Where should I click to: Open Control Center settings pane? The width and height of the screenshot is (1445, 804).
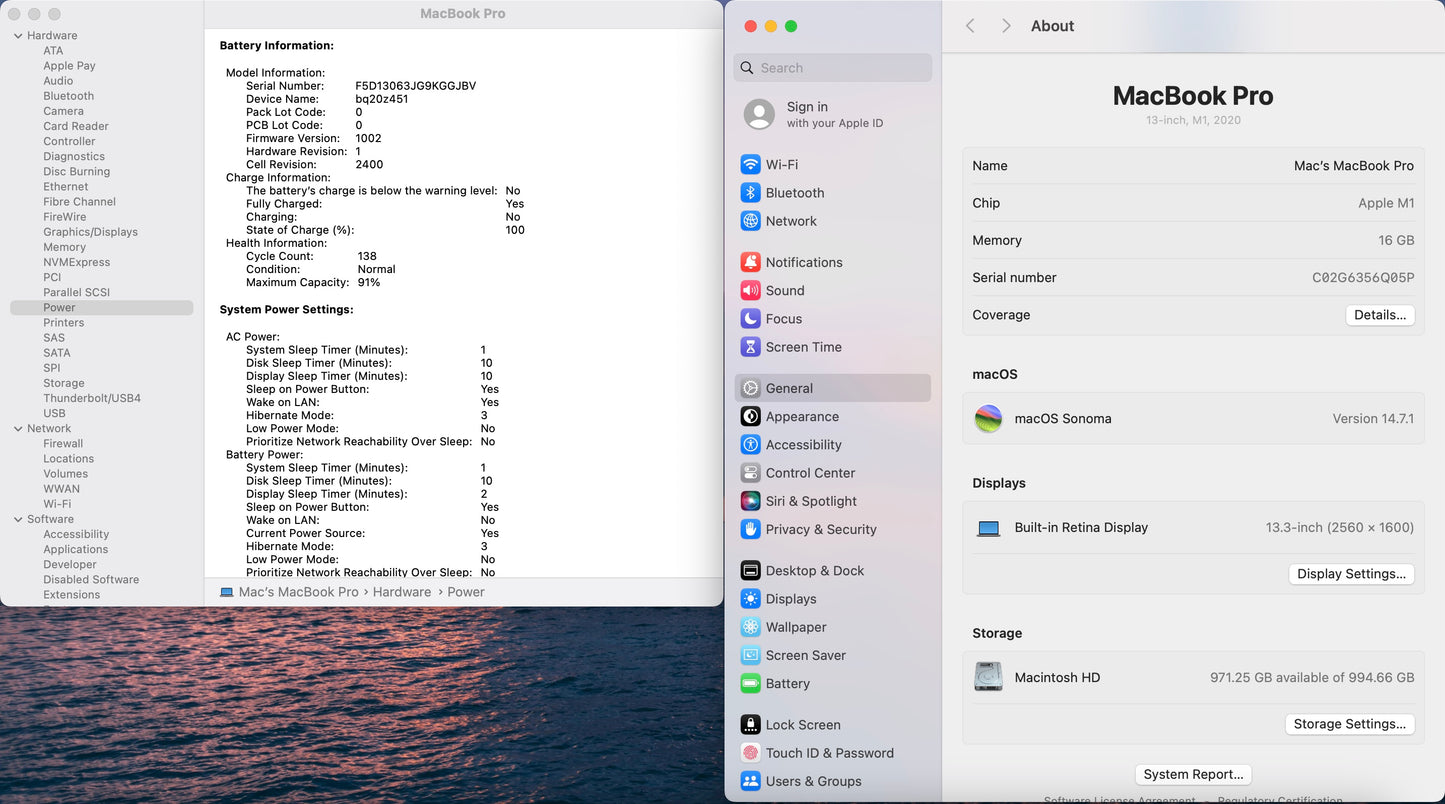tap(810, 473)
